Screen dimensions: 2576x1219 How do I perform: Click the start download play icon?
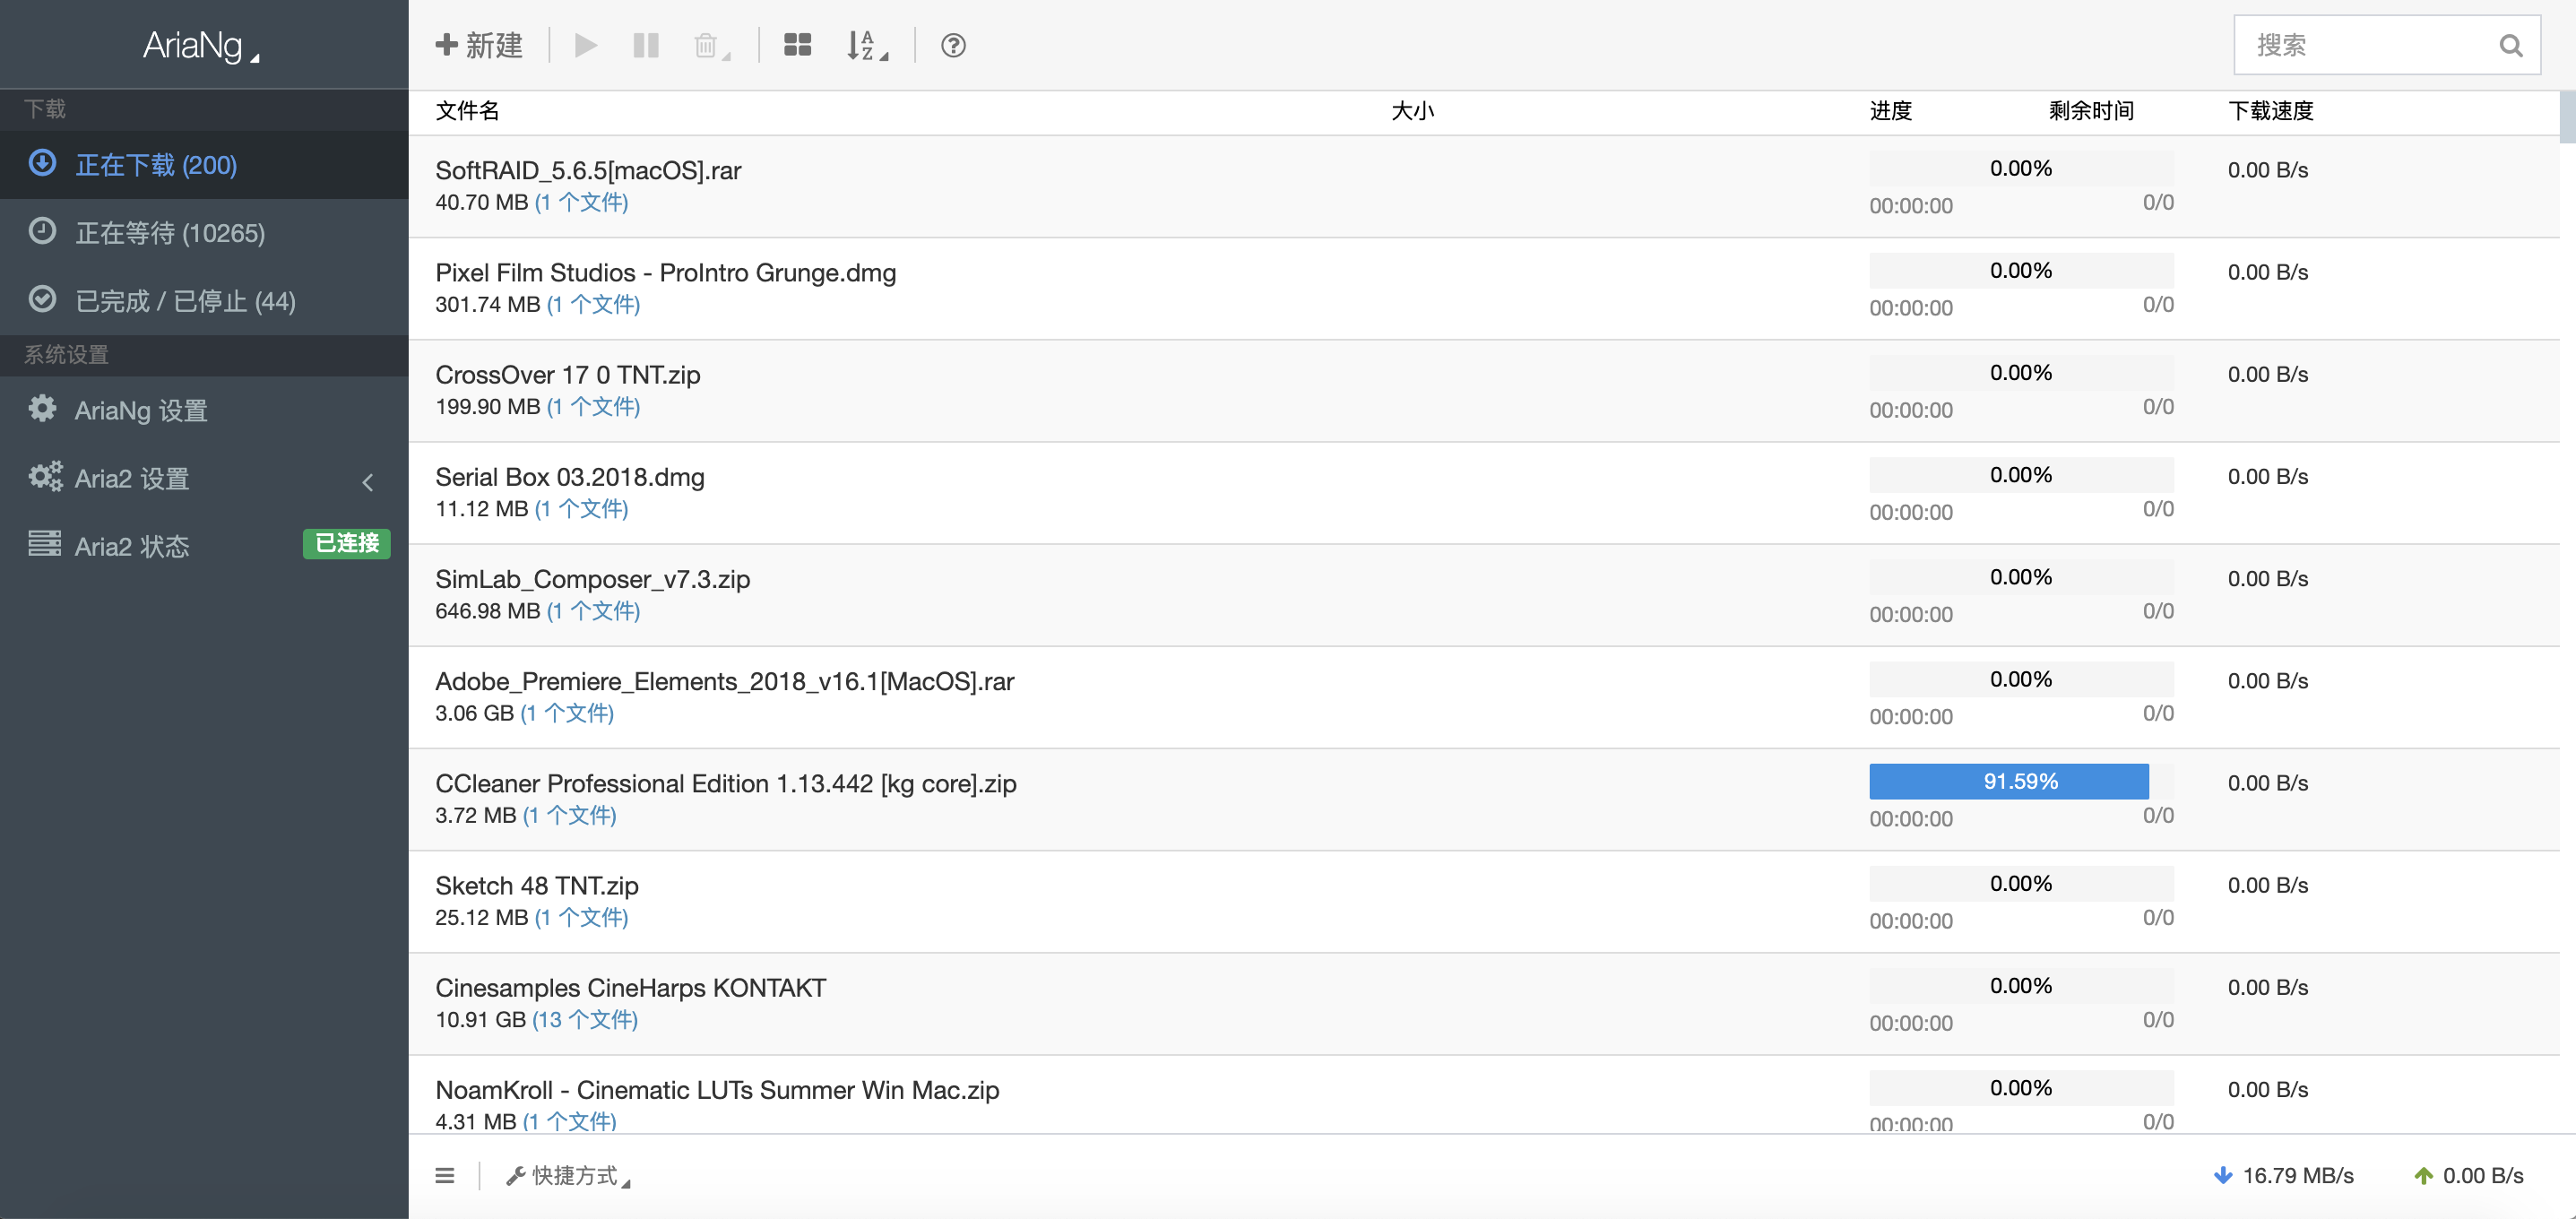click(586, 45)
